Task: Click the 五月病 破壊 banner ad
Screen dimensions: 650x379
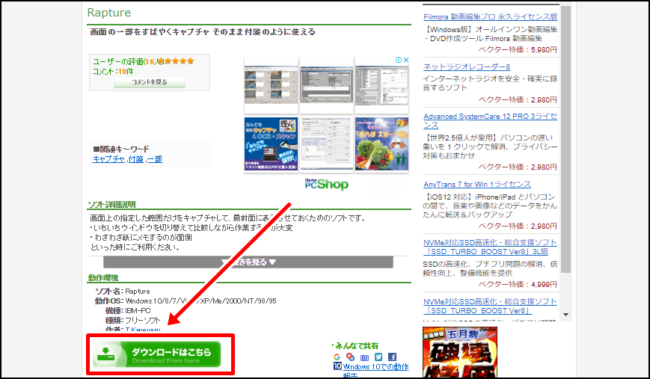Action: coord(460,352)
